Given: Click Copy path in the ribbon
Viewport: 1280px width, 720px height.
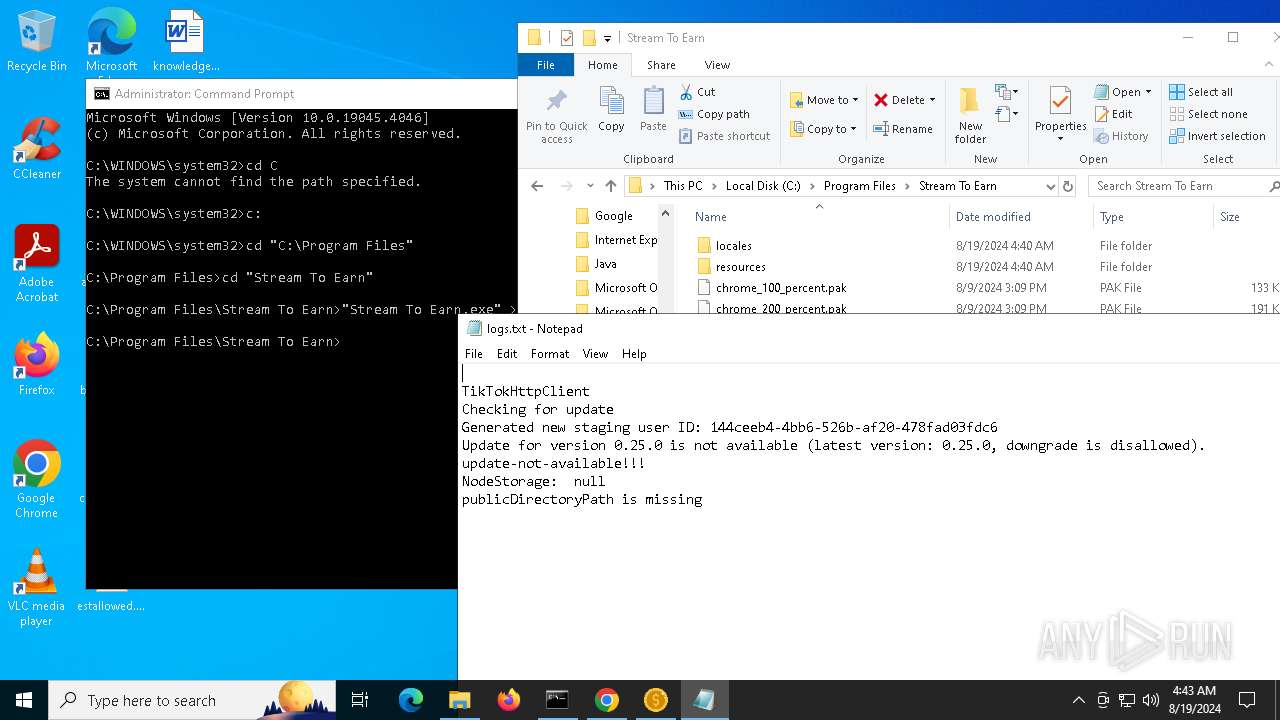Looking at the screenshot, I should (x=714, y=114).
